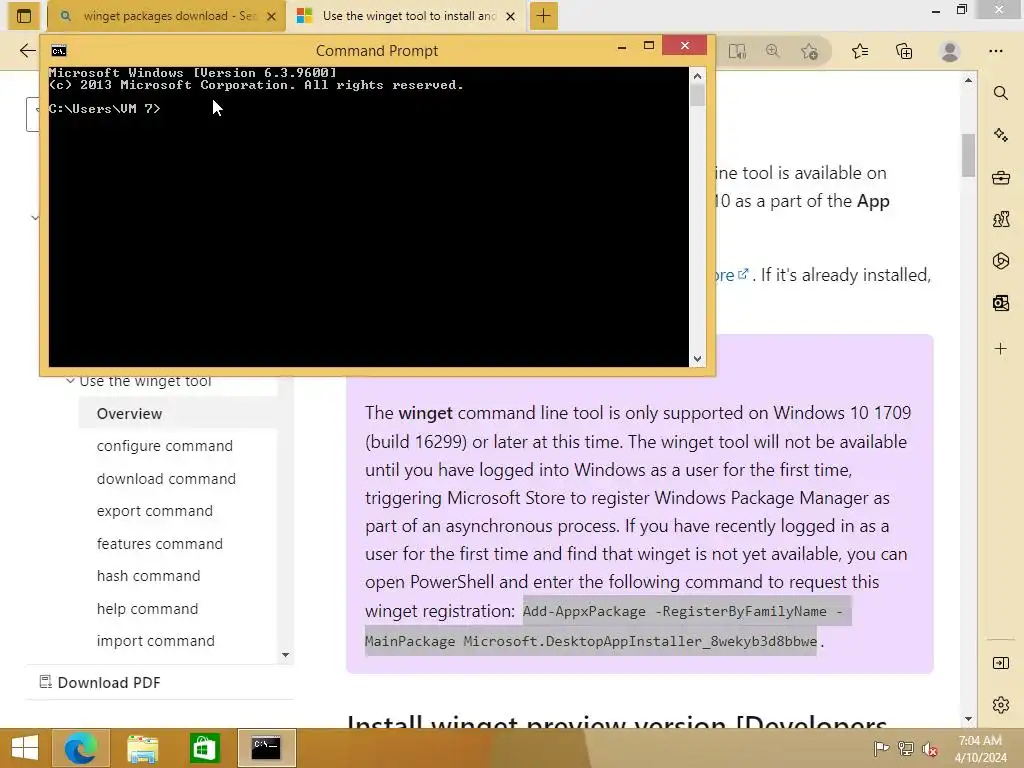The height and width of the screenshot is (768, 1024).
Task: Add a sidebar app with plus icon
Action: coord(1000,349)
